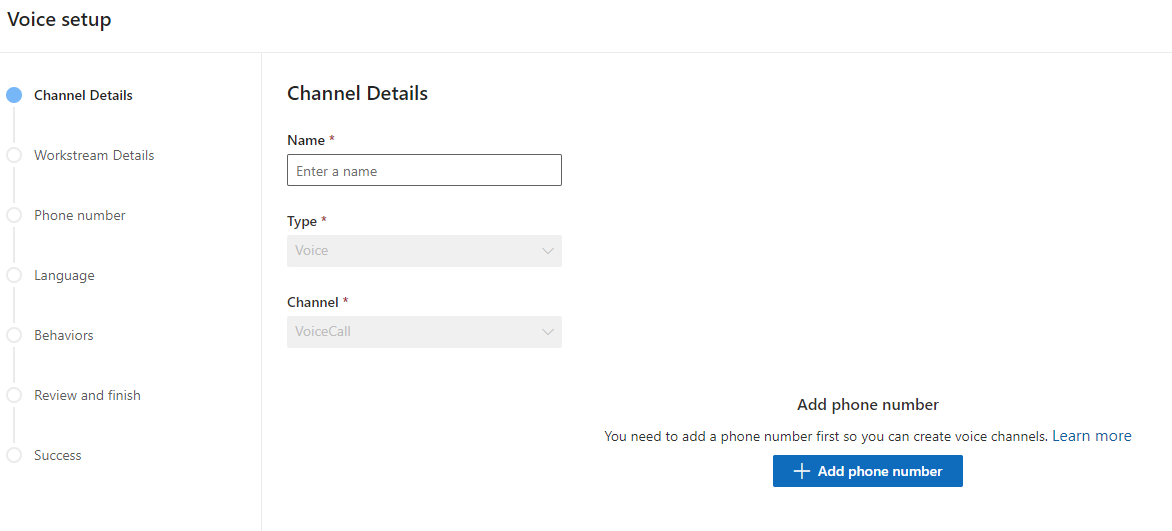This screenshot has width=1172, height=531.
Task: Click the Phone number step circle
Action: pyautogui.click(x=14, y=215)
